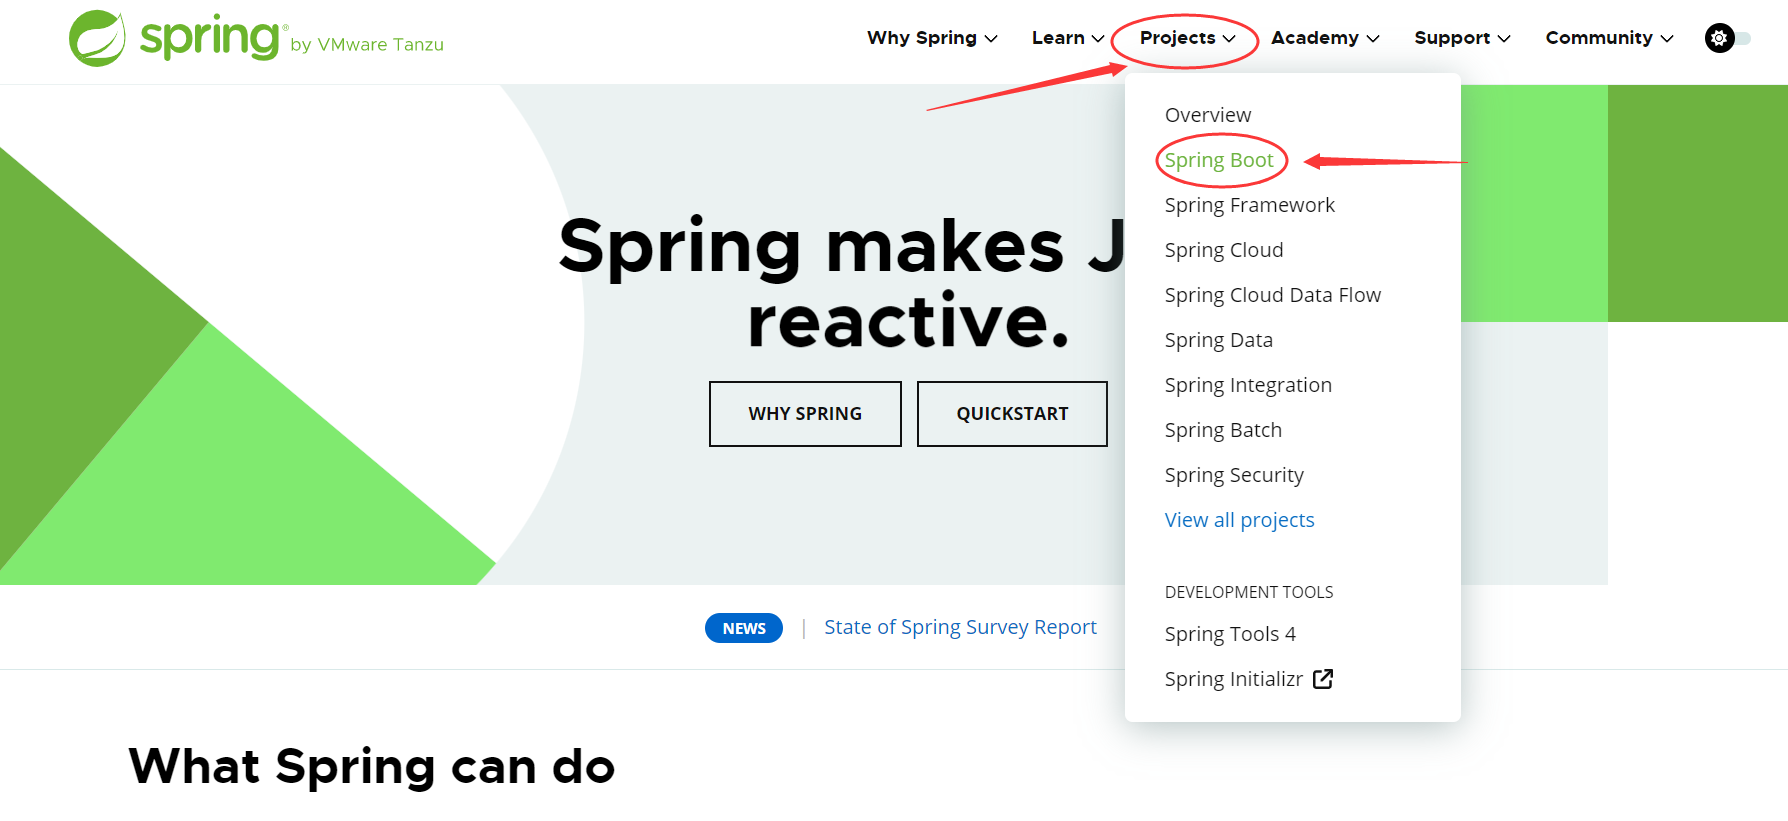This screenshot has height=821, width=1788.
Task: Open Spring Cloud Data Flow entry
Action: (x=1273, y=295)
